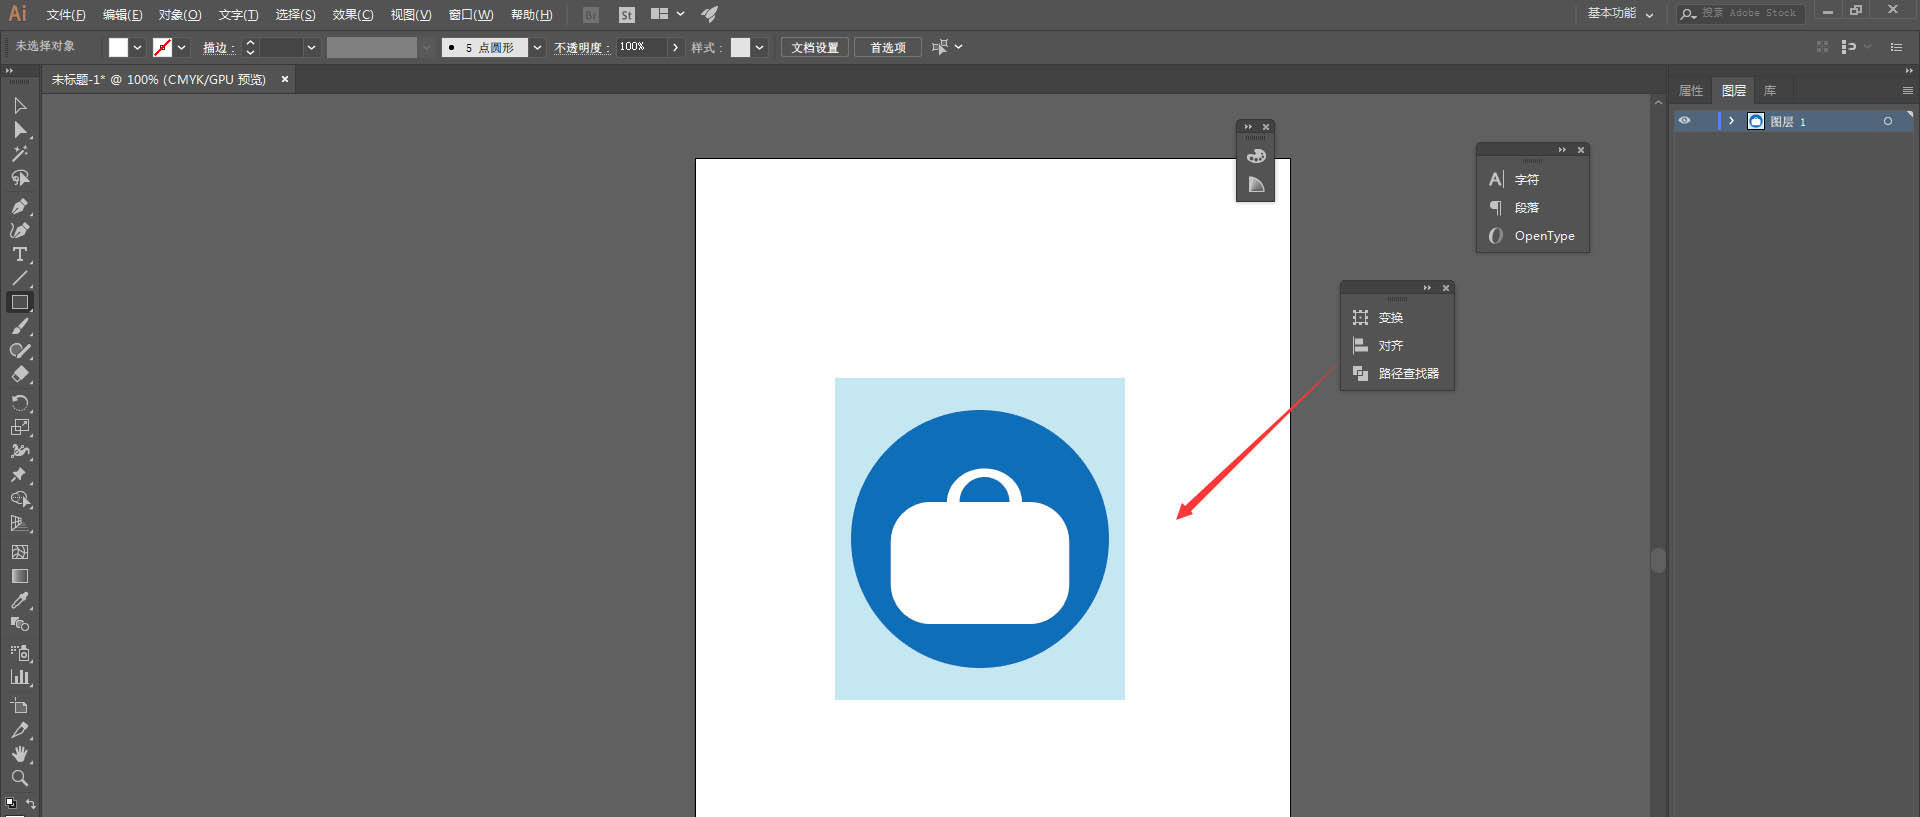
Task: Click the layer 1 target circle
Action: [x=1887, y=121]
